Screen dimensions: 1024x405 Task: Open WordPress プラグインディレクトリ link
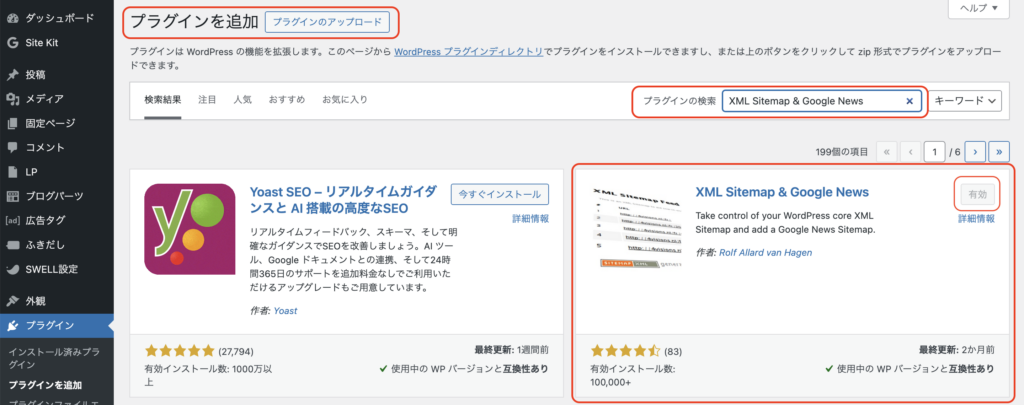pos(469,52)
